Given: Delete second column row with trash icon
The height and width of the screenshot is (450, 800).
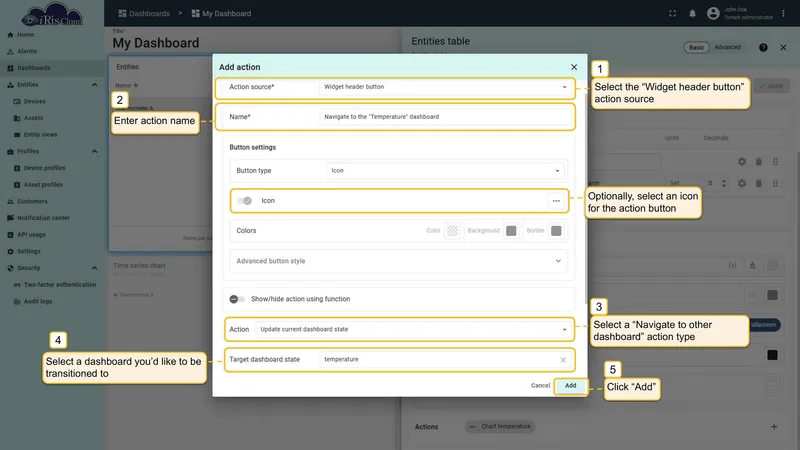Looking at the screenshot, I should coord(759,183).
